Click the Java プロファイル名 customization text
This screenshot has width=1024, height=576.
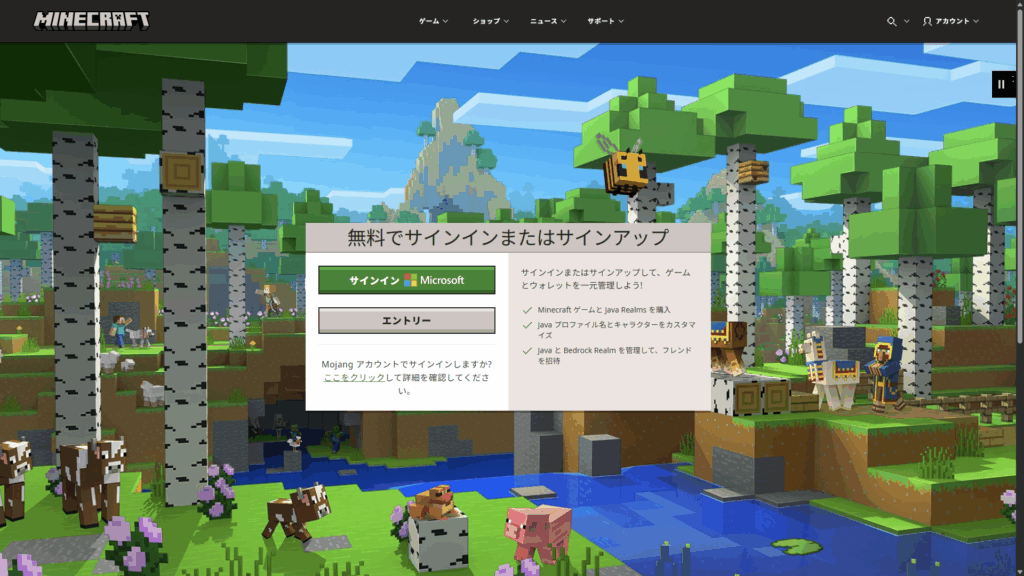coord(616,330)
